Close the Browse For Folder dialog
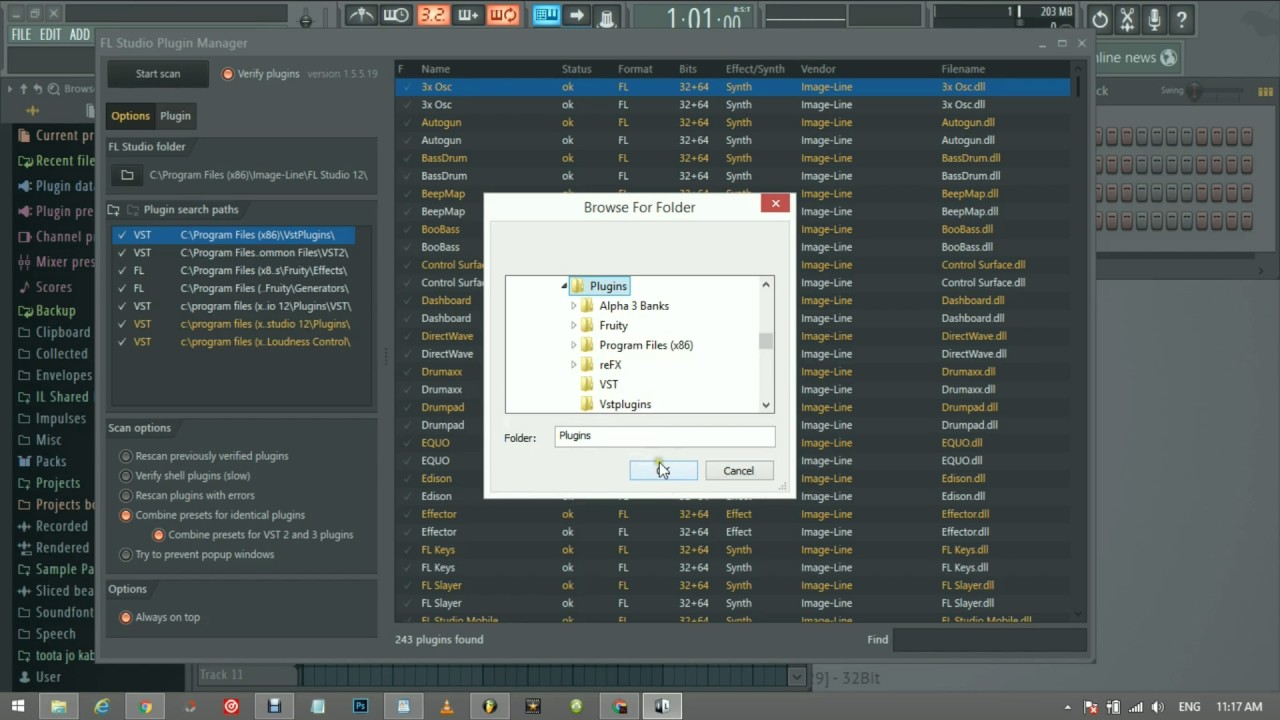The width and height of the screenshot is (1280, 720). [x=775, y=203]
